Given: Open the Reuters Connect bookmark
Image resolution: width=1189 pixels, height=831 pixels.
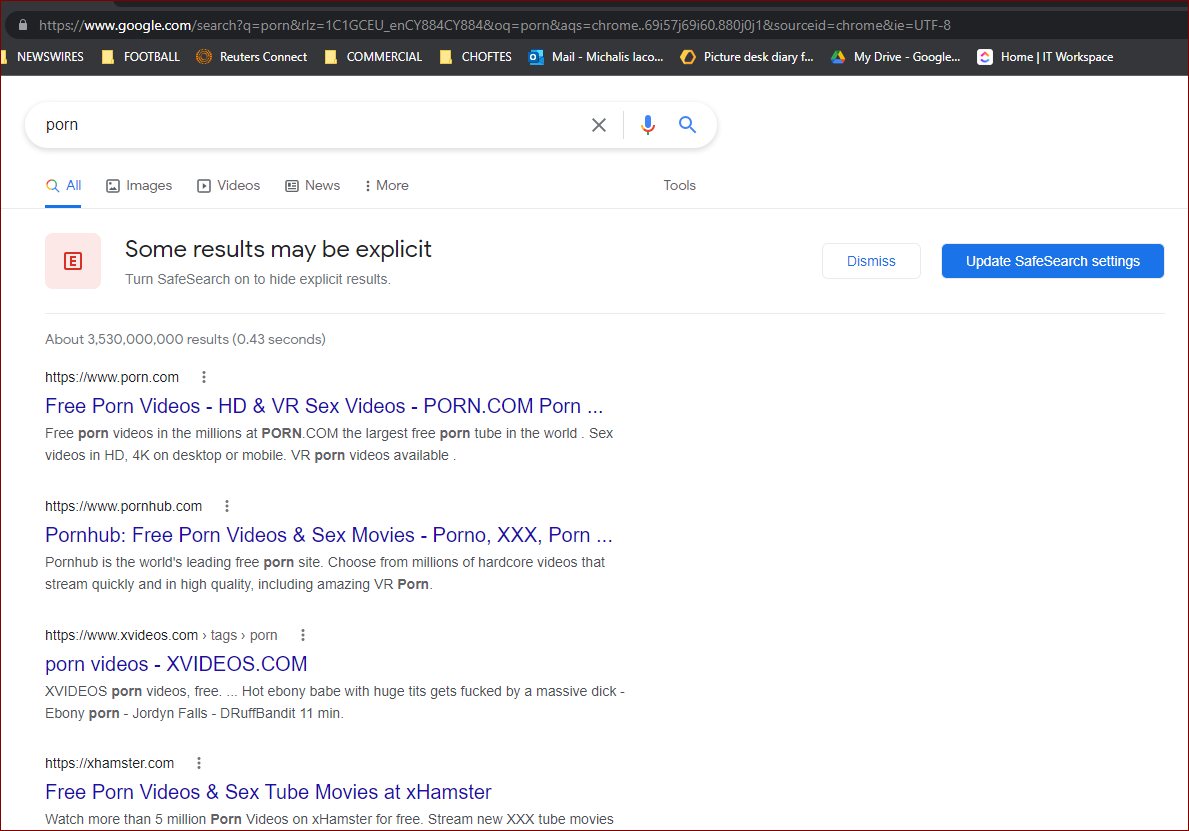Looking at the screenshot, I should [x=252, y=57].
